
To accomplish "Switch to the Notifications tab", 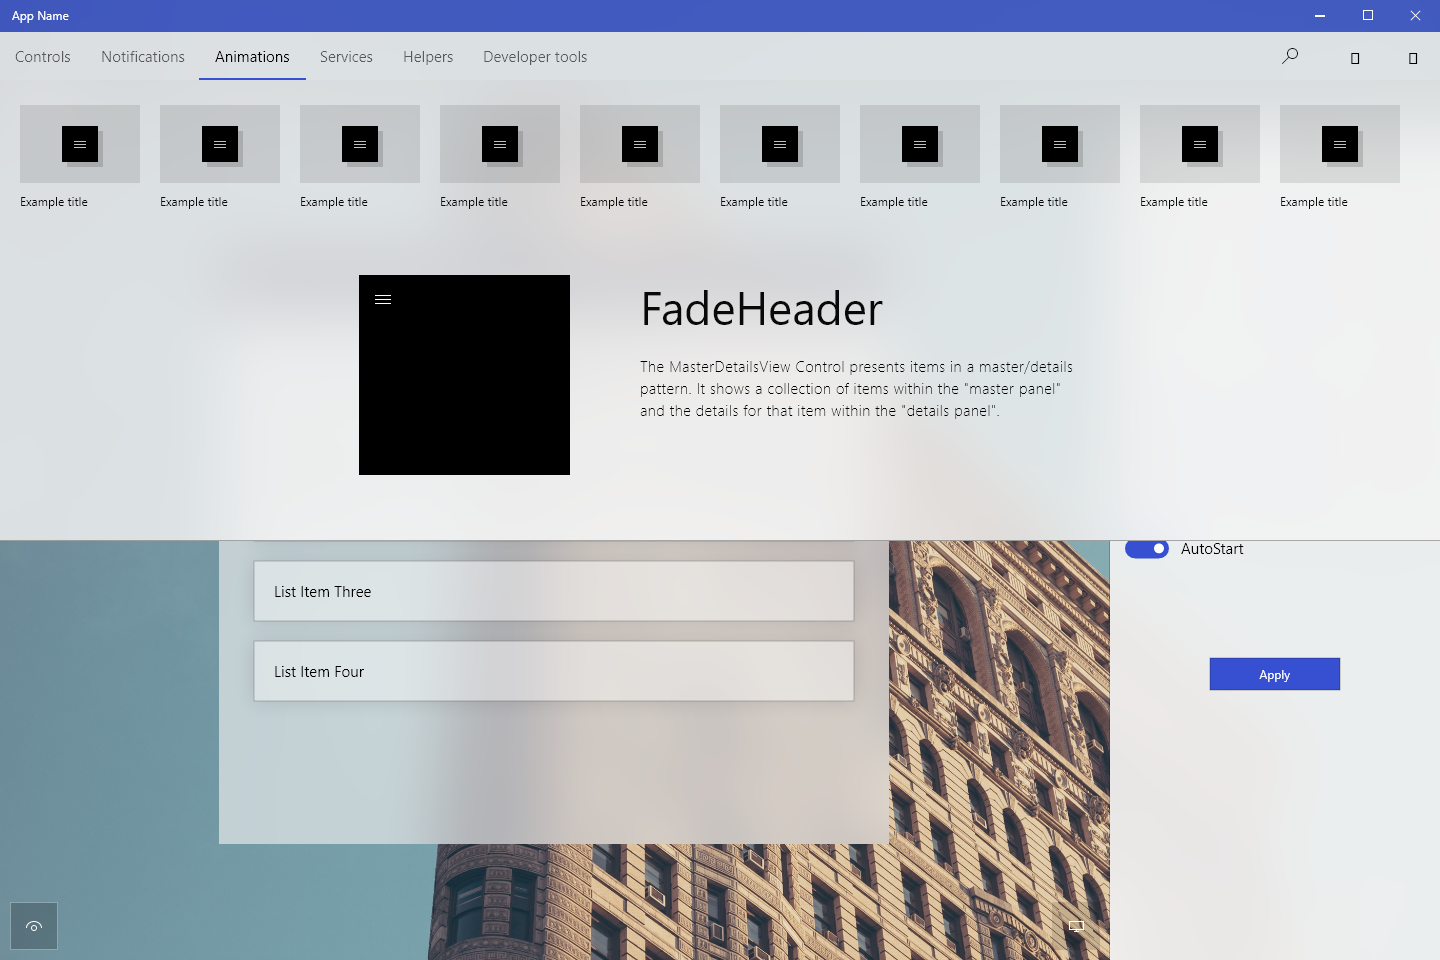I will tap(143, 57).
